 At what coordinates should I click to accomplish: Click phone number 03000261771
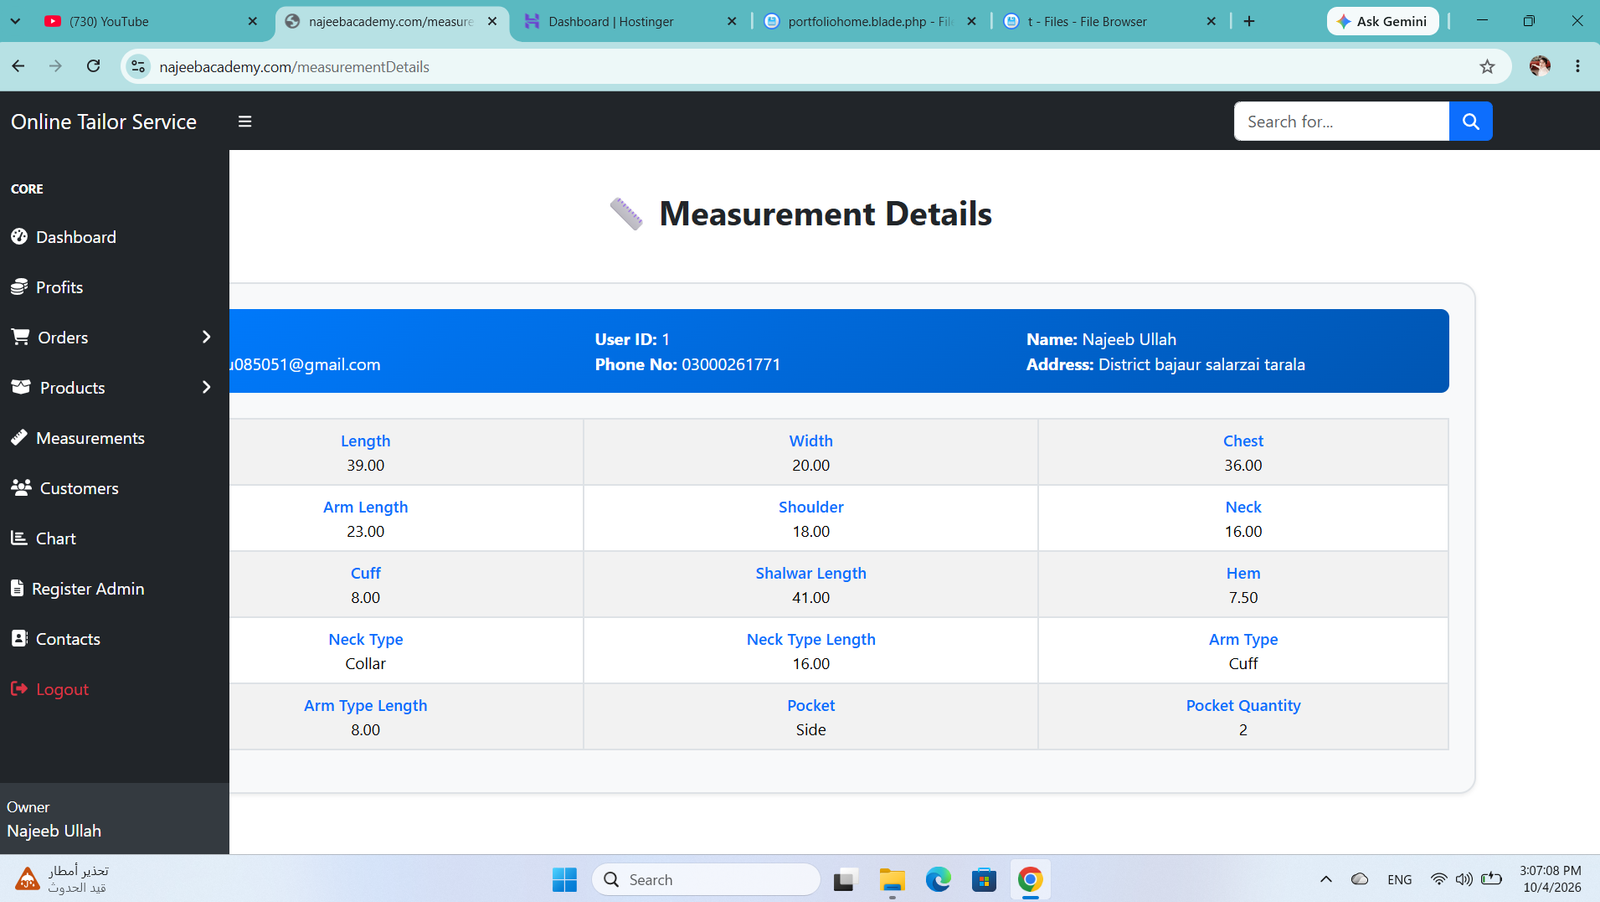click(x=731, y=364)
